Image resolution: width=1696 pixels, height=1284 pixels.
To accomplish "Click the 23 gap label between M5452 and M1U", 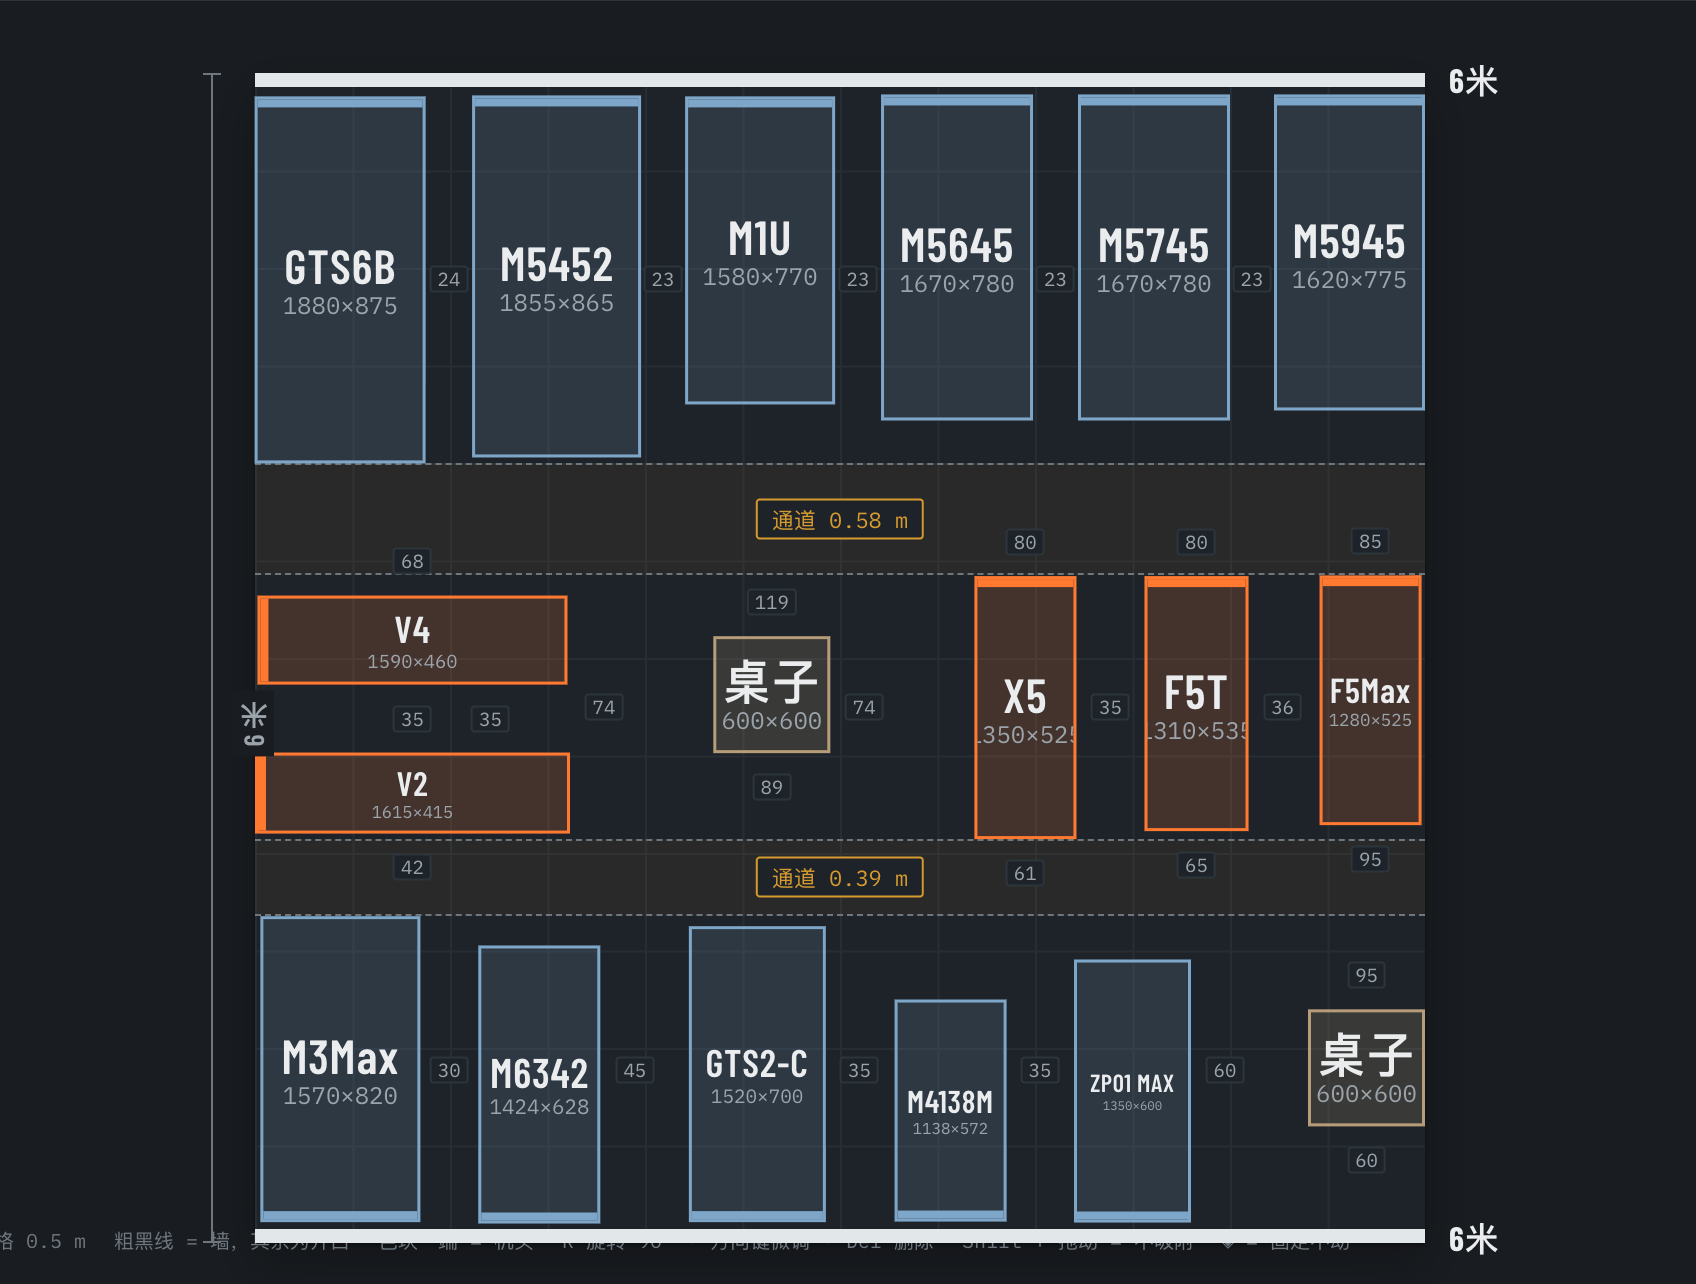I will click(663, 279).
